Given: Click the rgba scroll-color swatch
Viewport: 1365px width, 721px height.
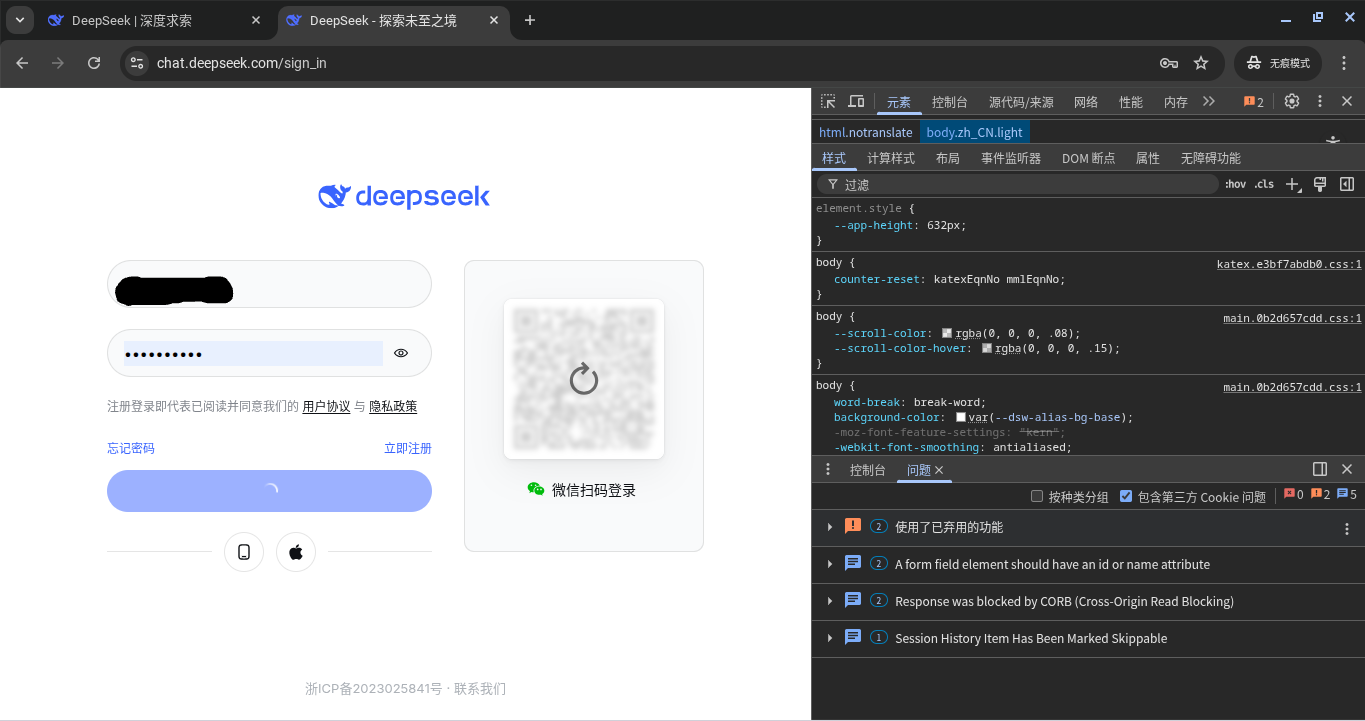Looking at the screenshot, I should (x=947, y=333).
